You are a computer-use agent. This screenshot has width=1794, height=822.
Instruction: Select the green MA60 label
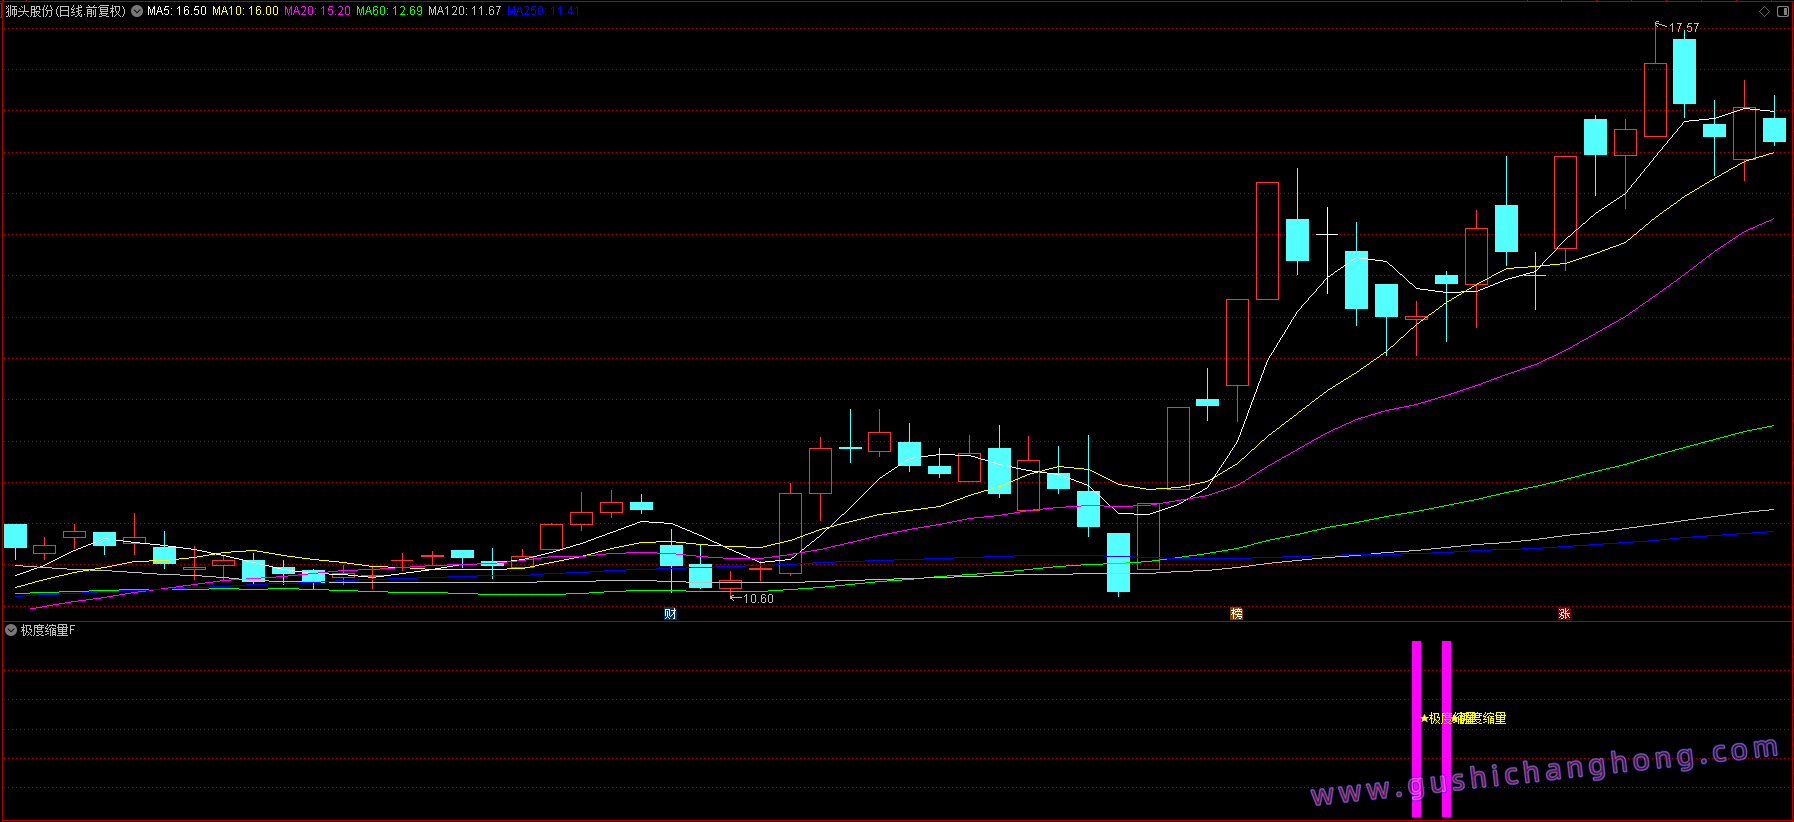389,12
